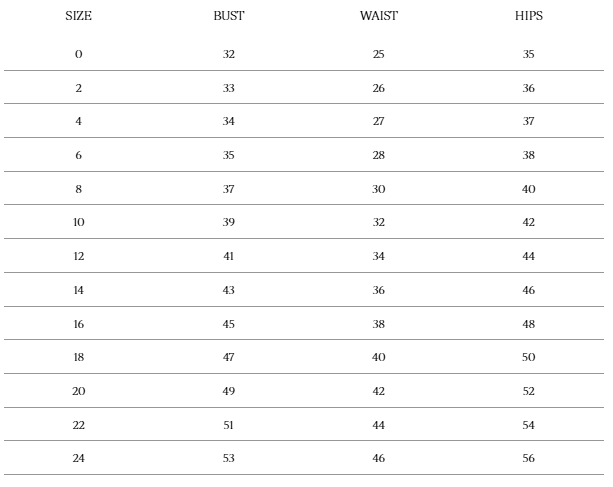Click the waist value 27 for size 4
The height and width of the screenshot is (487, 613).
[x=378, y=122]
